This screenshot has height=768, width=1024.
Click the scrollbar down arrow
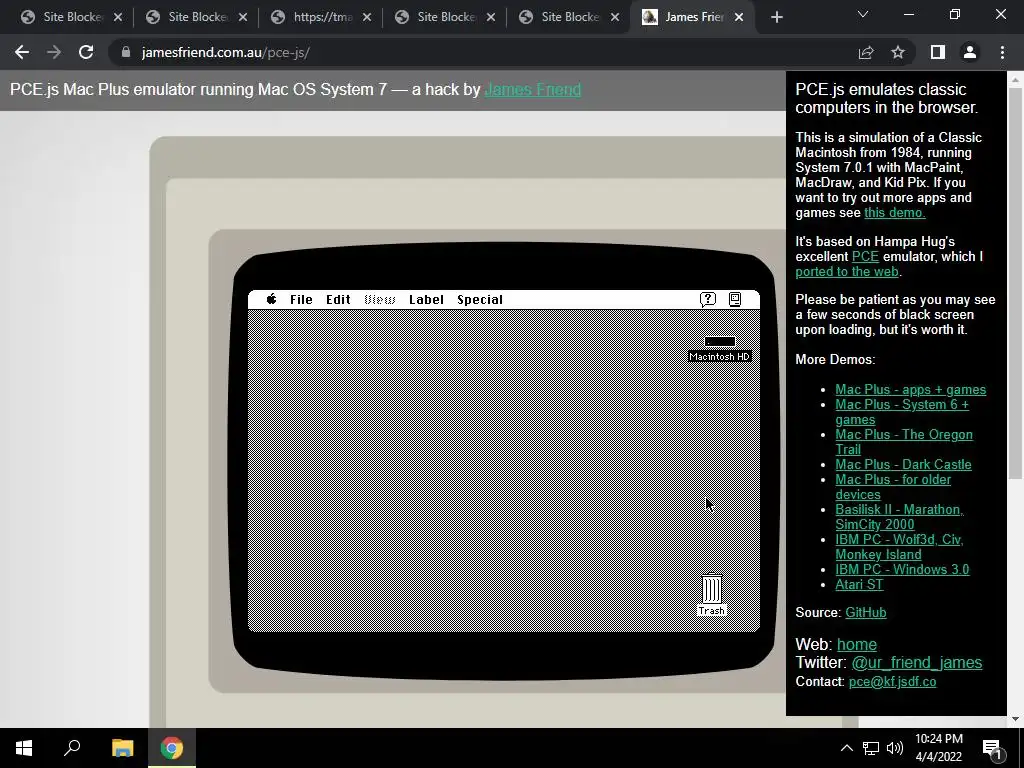(1016, 719)
